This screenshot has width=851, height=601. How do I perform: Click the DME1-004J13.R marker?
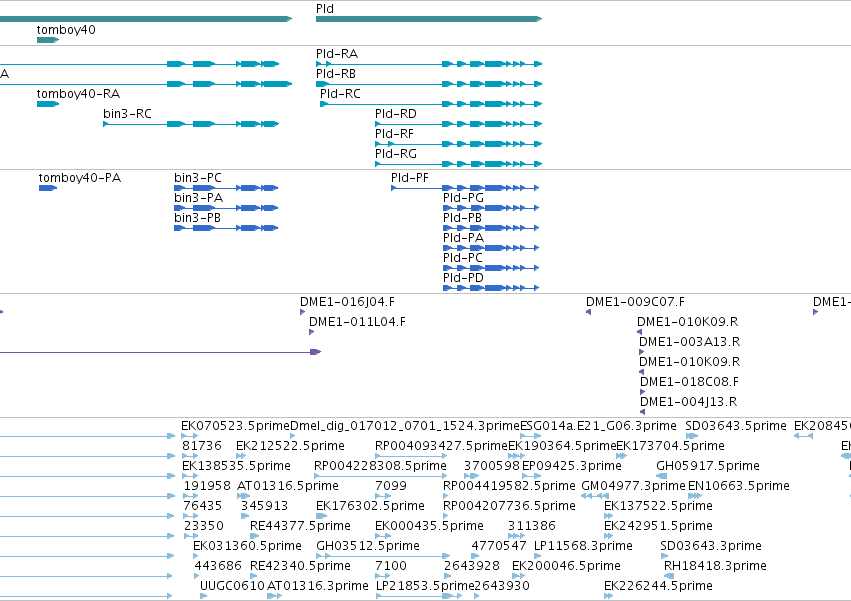pyautogui.click(x=643, y=412)
